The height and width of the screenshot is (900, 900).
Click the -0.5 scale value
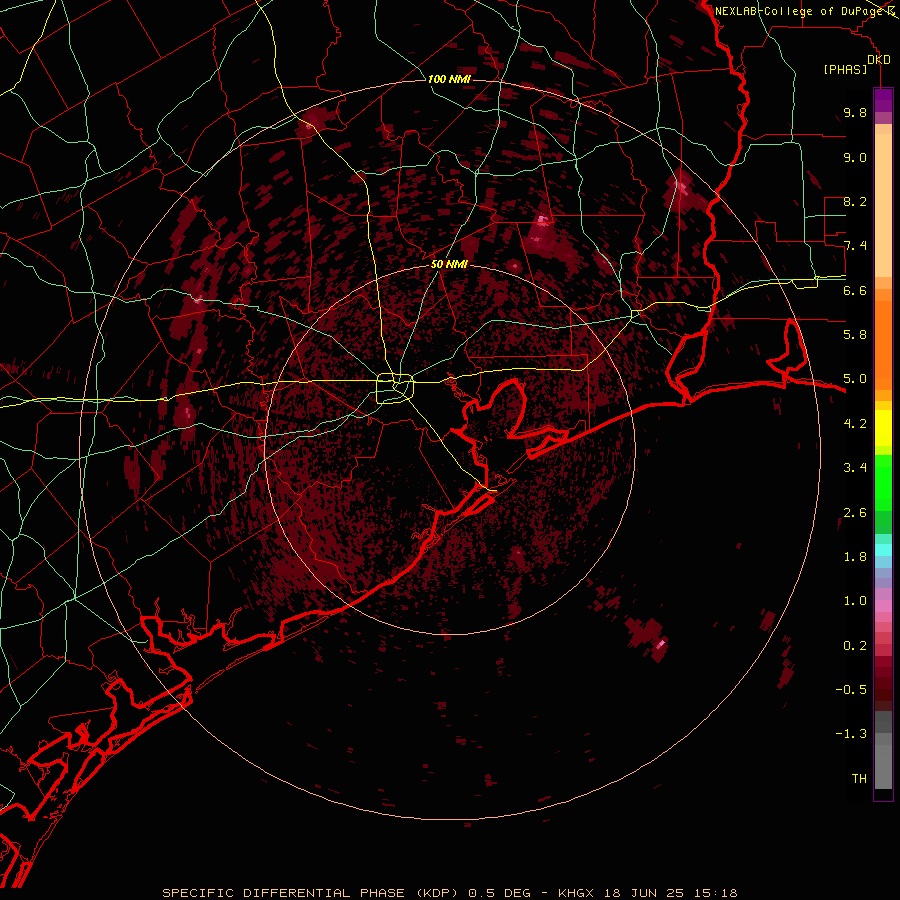[x=851, y=690]
